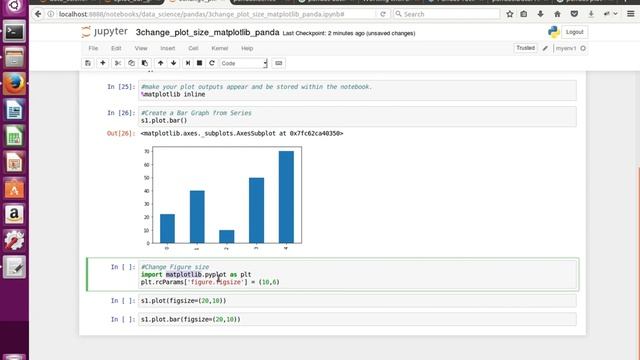
Task: Move the selected cell down
Action: point(173,63)
